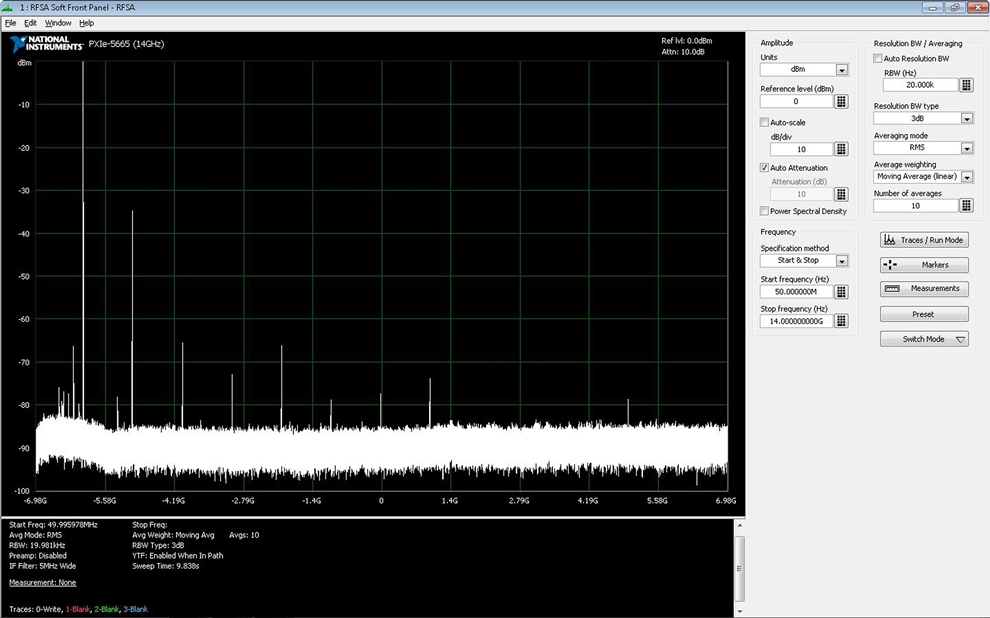Screen dimensions: 990x618
Task: Enable the Auto-scale checkbox
Action: coord(765,122)
